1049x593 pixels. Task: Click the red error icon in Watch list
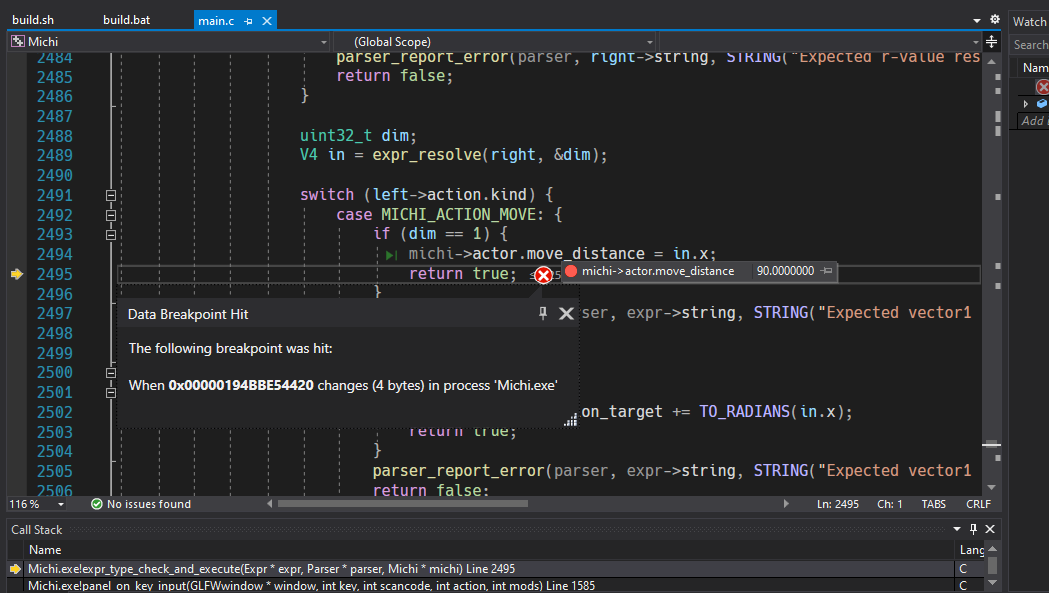[1042, 86]
